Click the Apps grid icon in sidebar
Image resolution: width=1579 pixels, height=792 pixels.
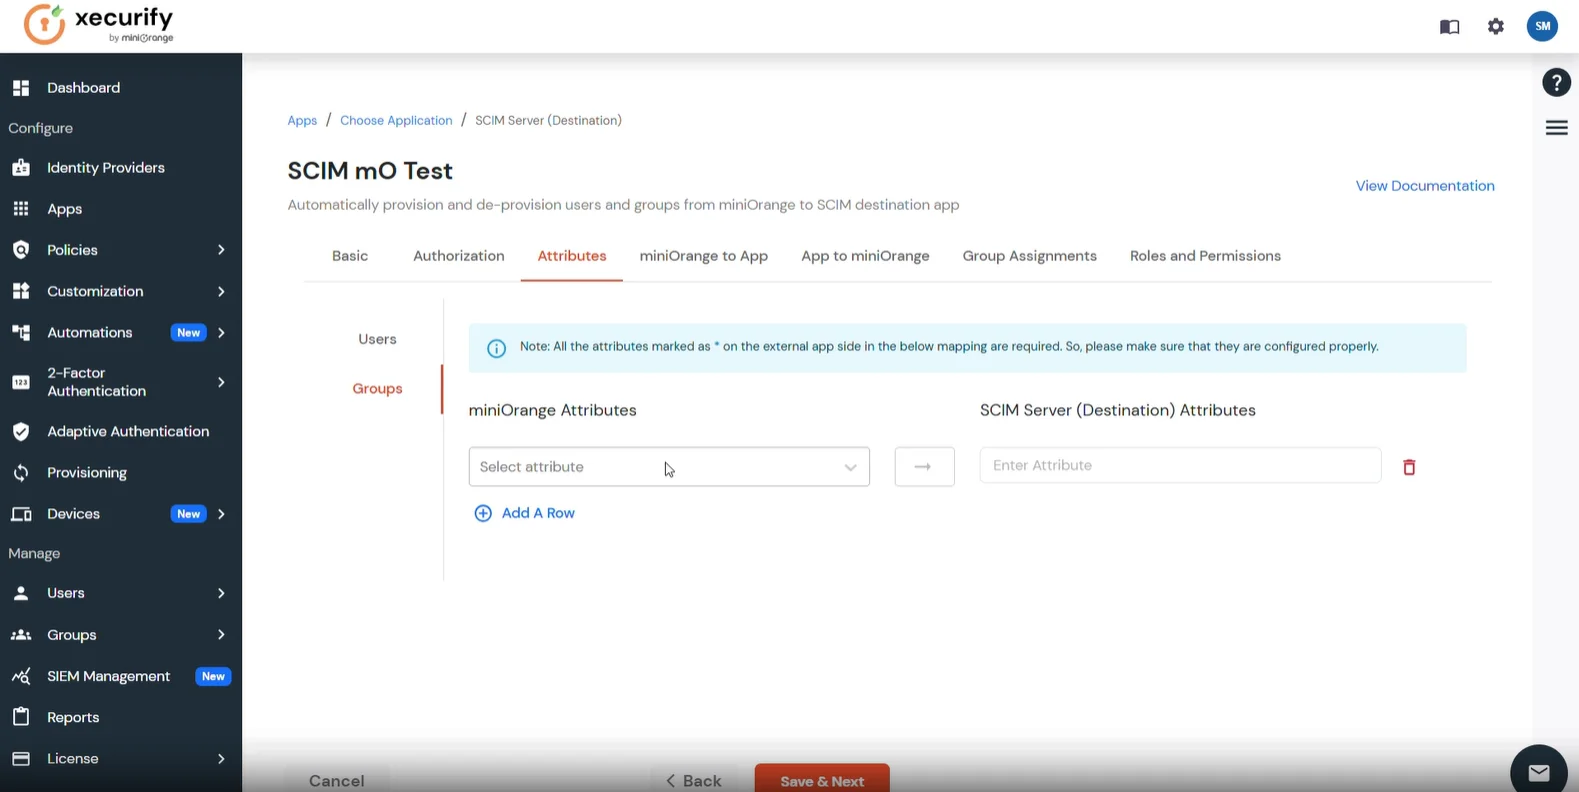click(21, 209)
